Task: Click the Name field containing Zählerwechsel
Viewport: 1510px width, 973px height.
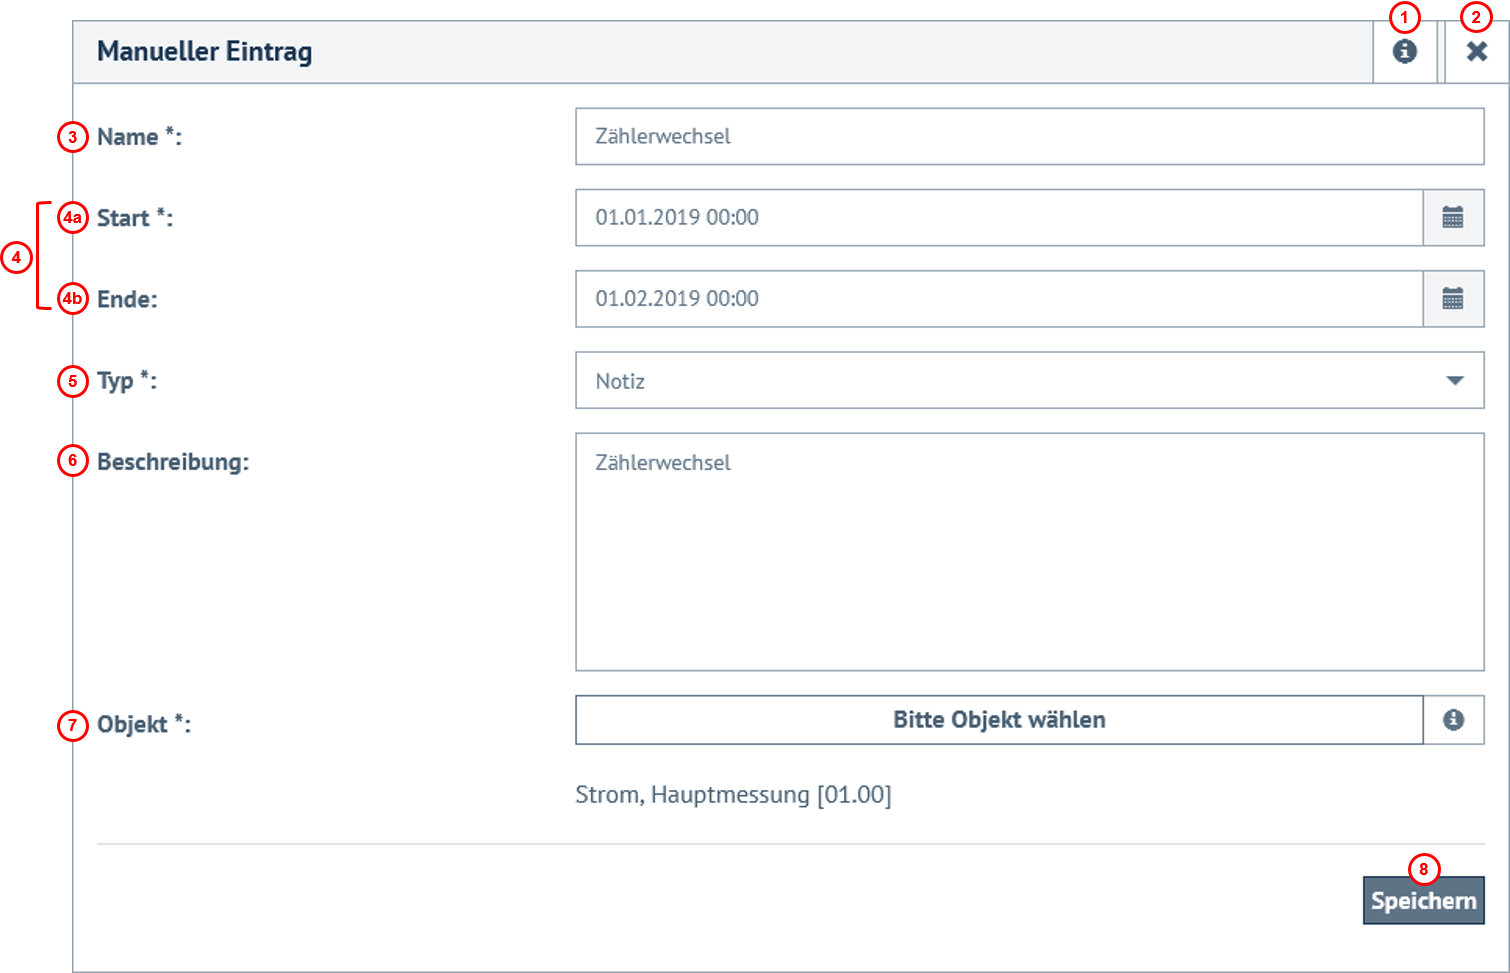Action: pyautogui.click(x=1029, y=137)
